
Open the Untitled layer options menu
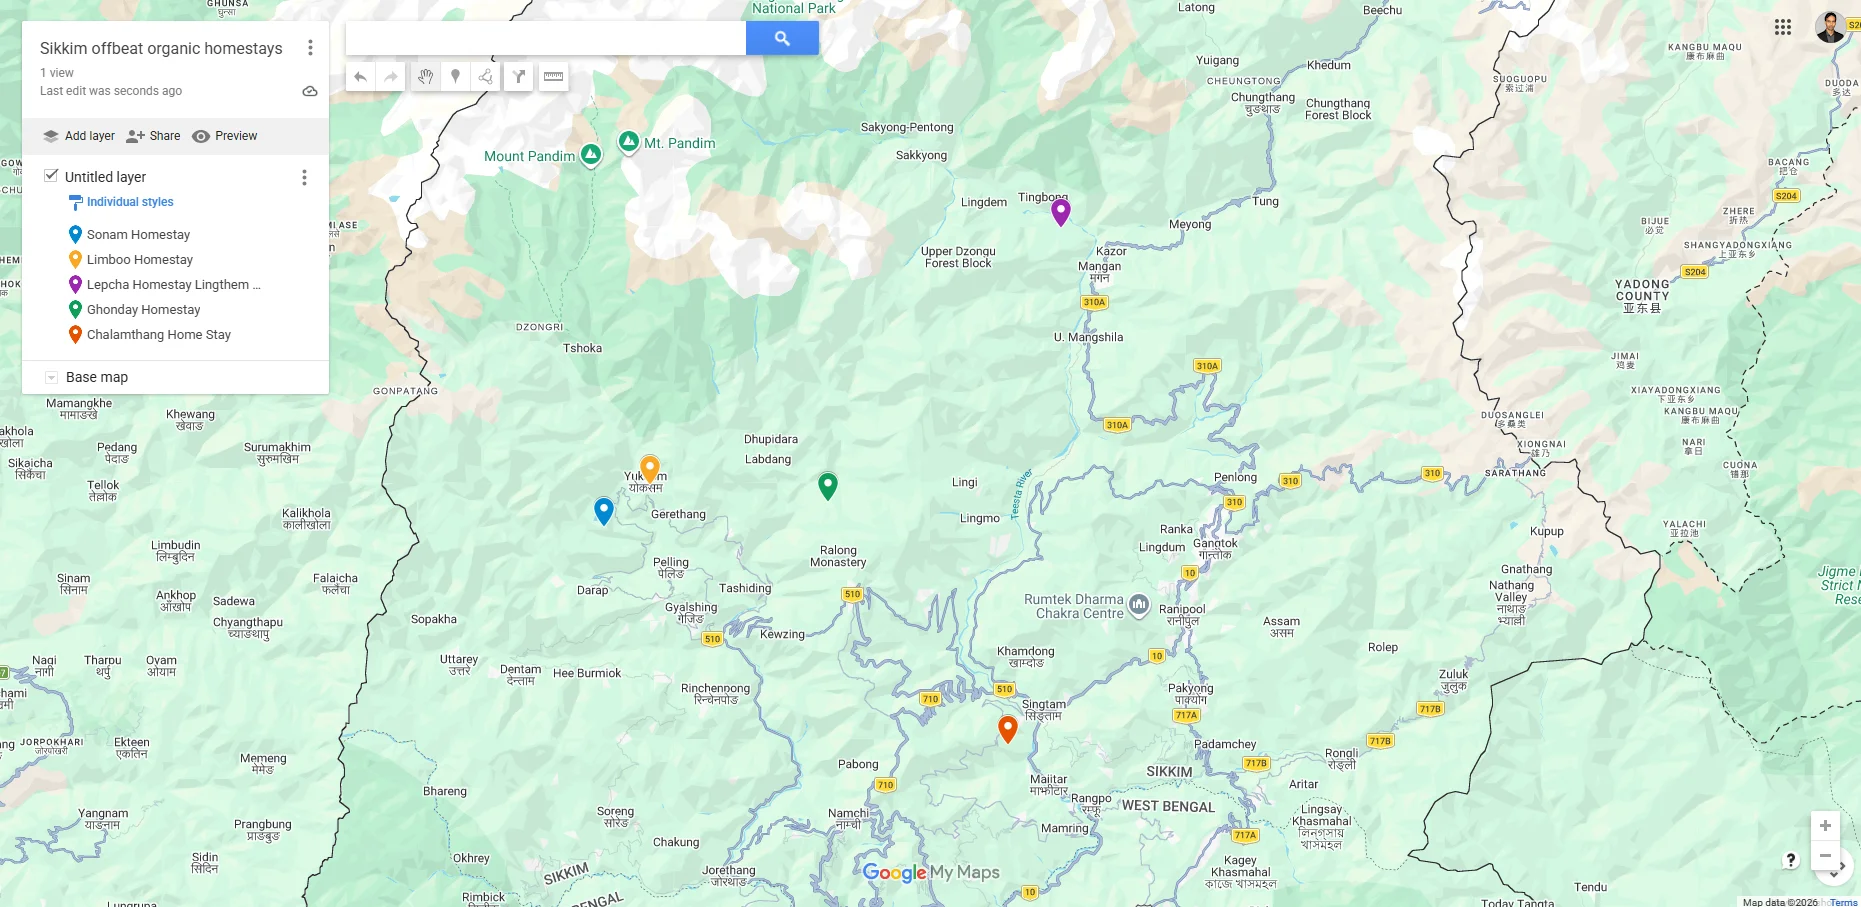[x=304, y=177]
